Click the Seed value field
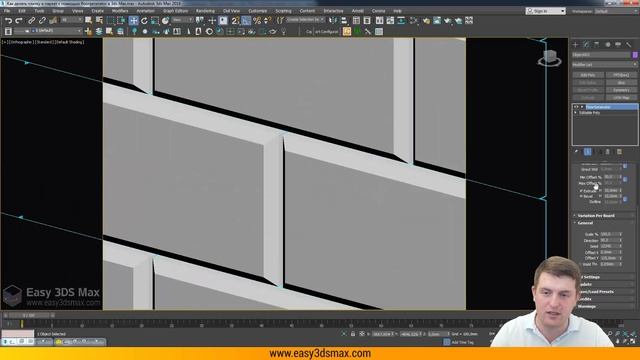This screenshot has width=640, height=360. point(609,246)
